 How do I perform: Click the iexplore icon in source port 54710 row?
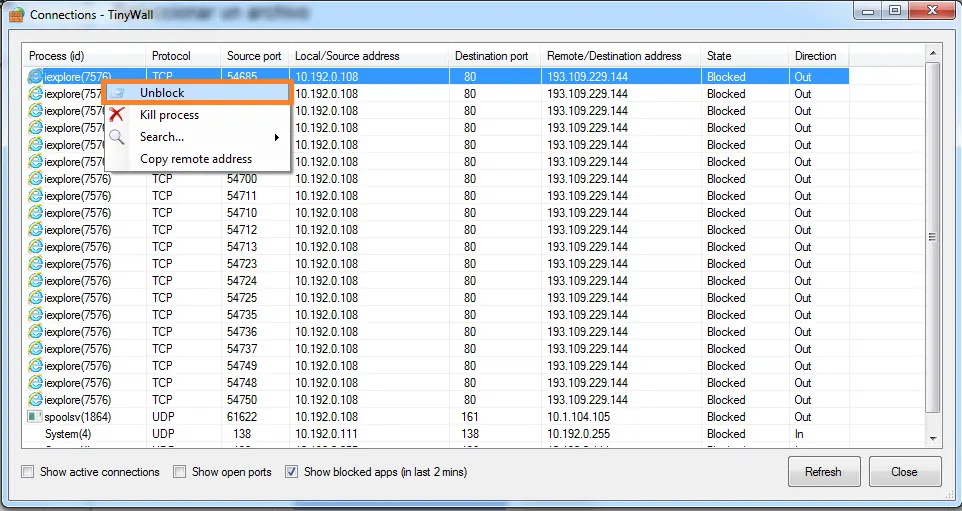click(x=36, y=213)
